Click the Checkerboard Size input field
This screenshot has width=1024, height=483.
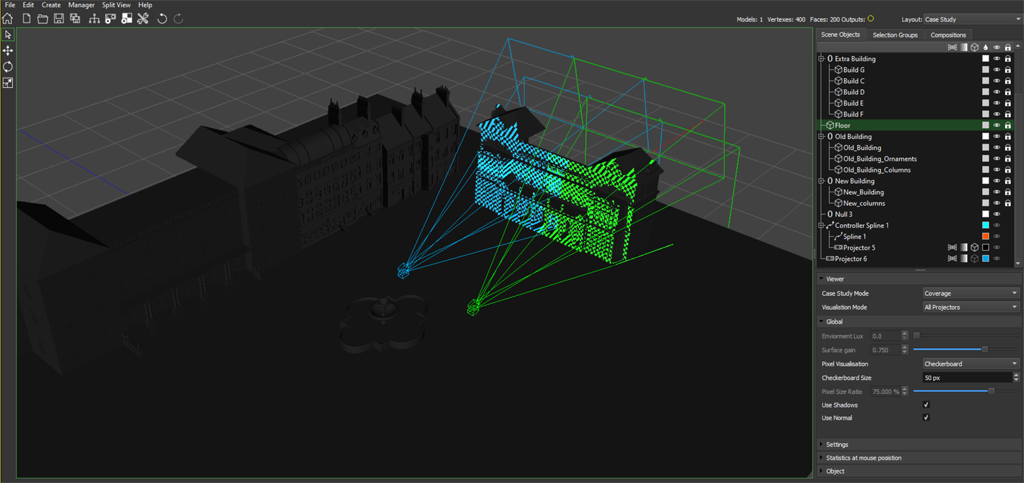[953, 378]
